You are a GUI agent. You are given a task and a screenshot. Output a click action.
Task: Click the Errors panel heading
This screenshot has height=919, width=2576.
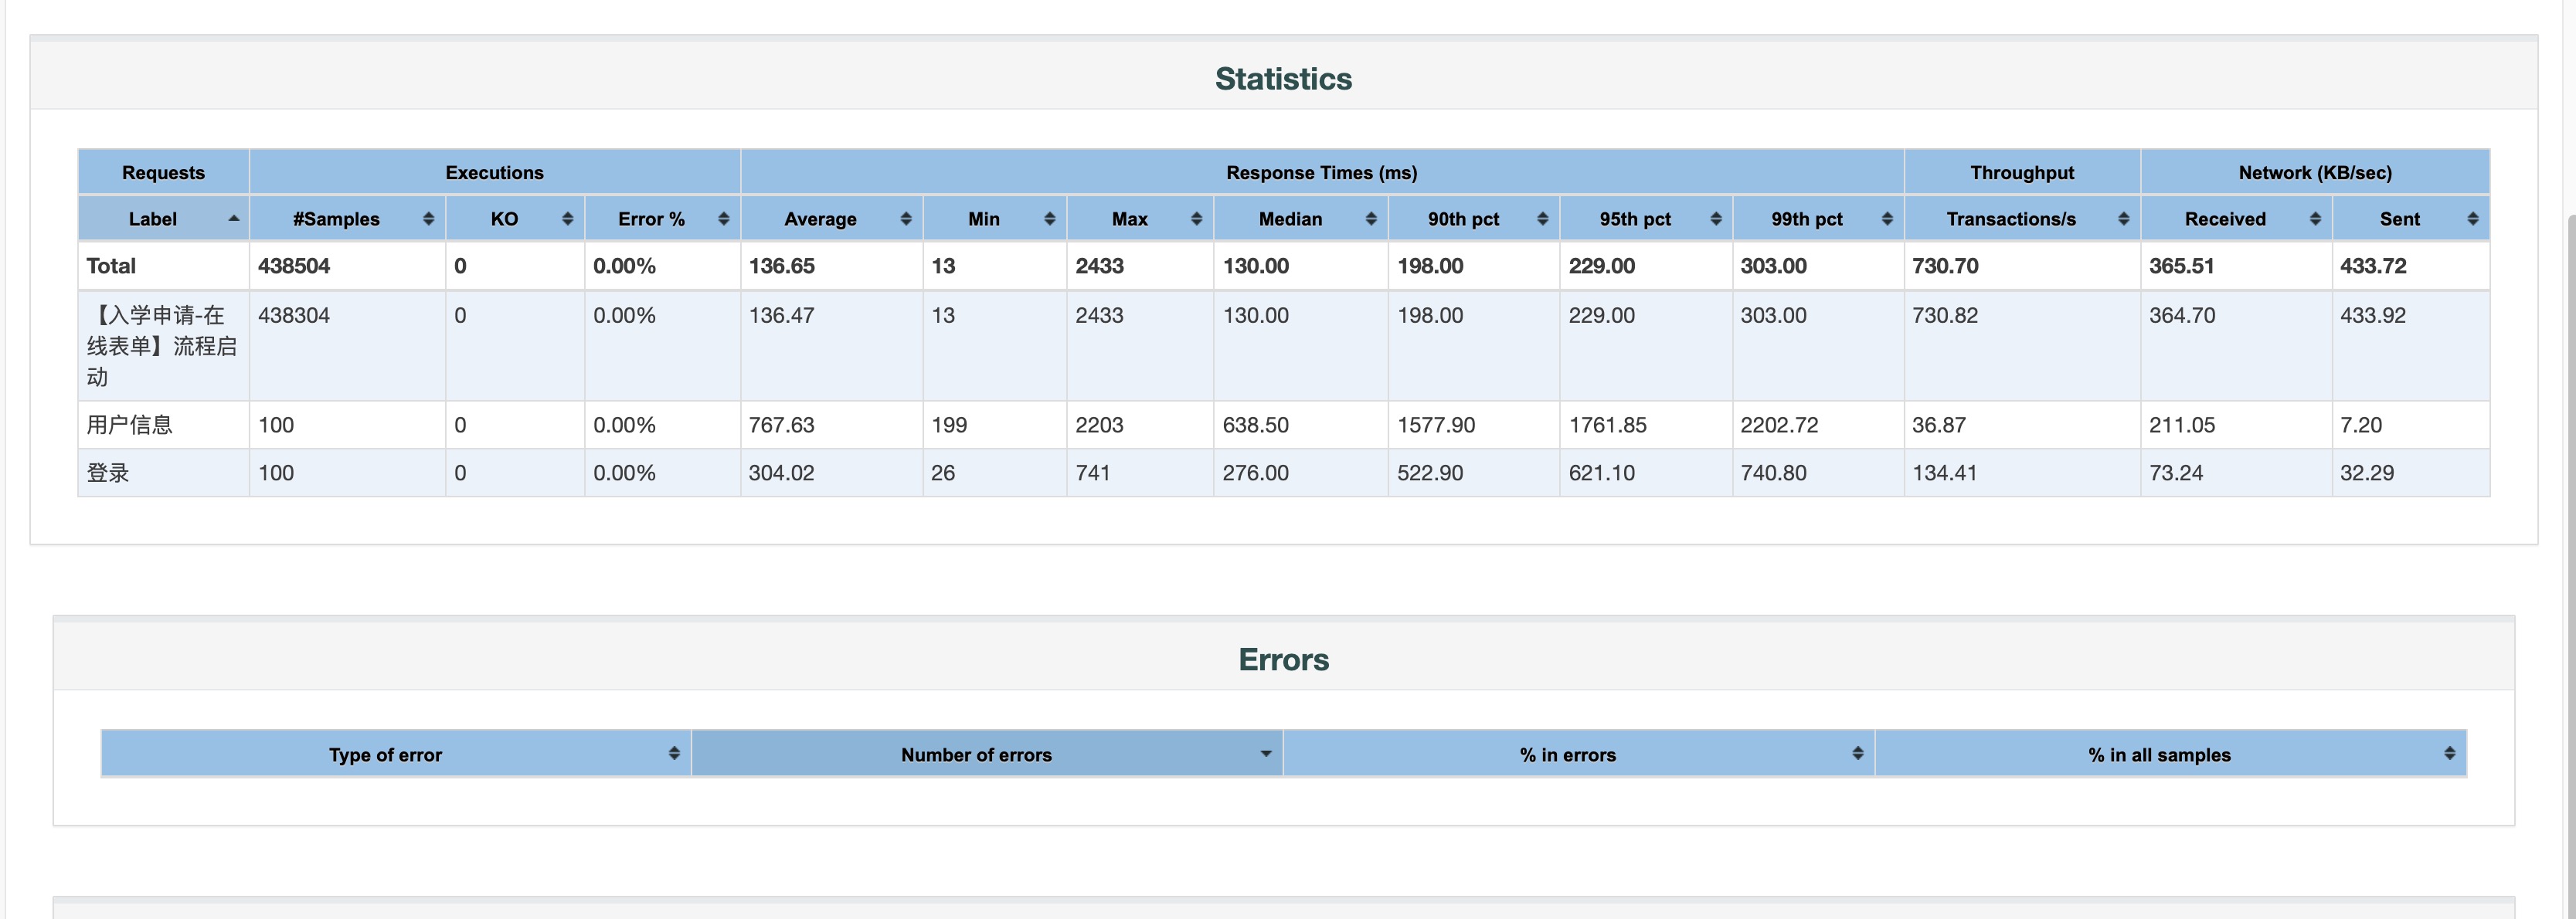coord(1283,660)
